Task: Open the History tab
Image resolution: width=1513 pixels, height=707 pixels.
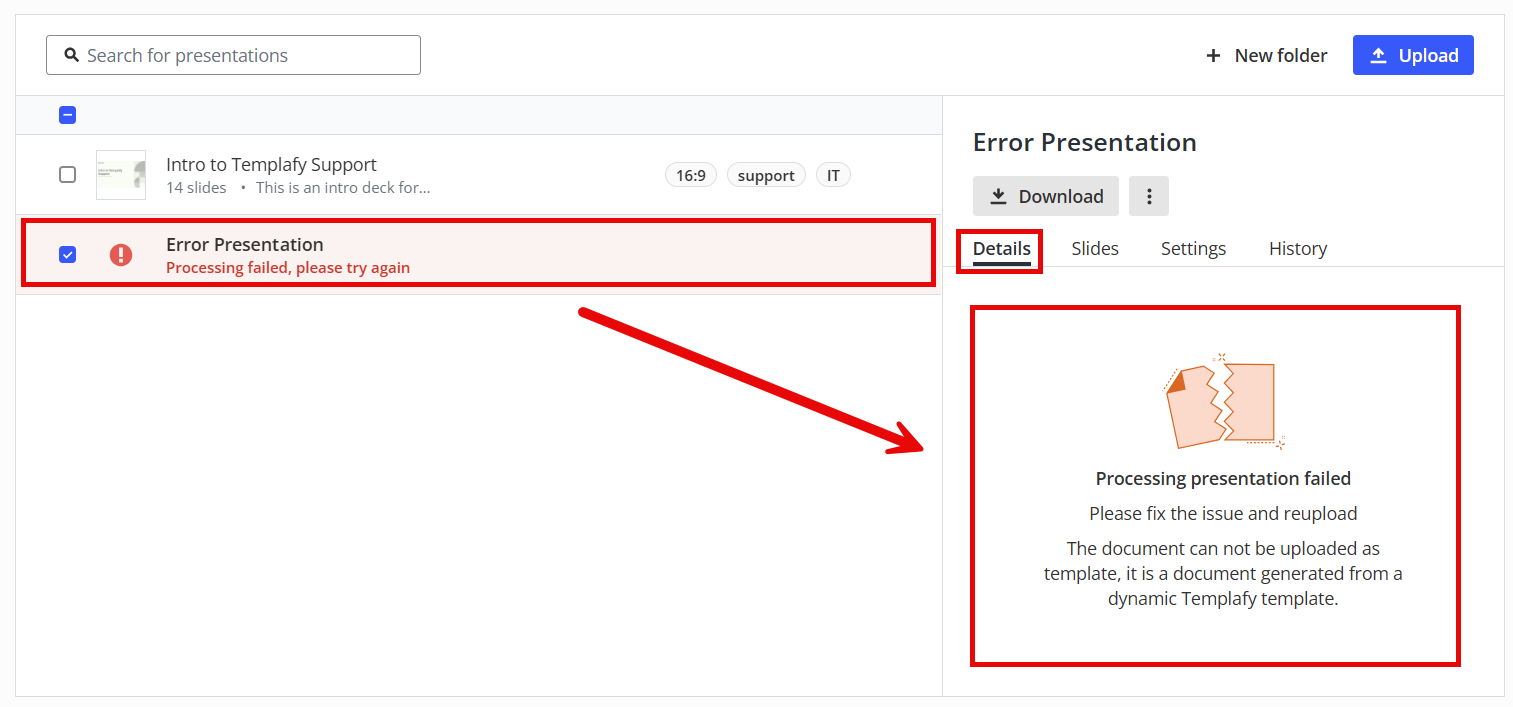Action: tap(1297, 249)
